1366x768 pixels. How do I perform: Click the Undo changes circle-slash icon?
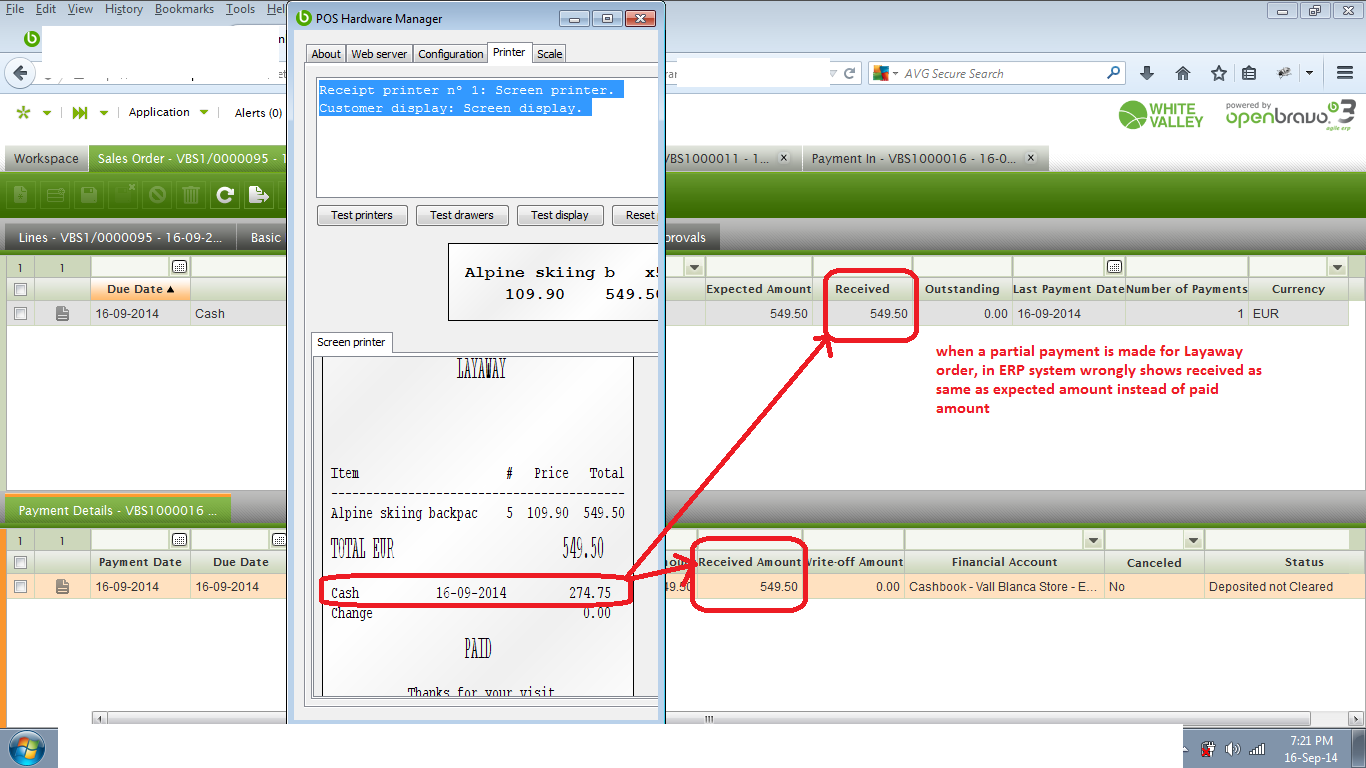[157, 194]
